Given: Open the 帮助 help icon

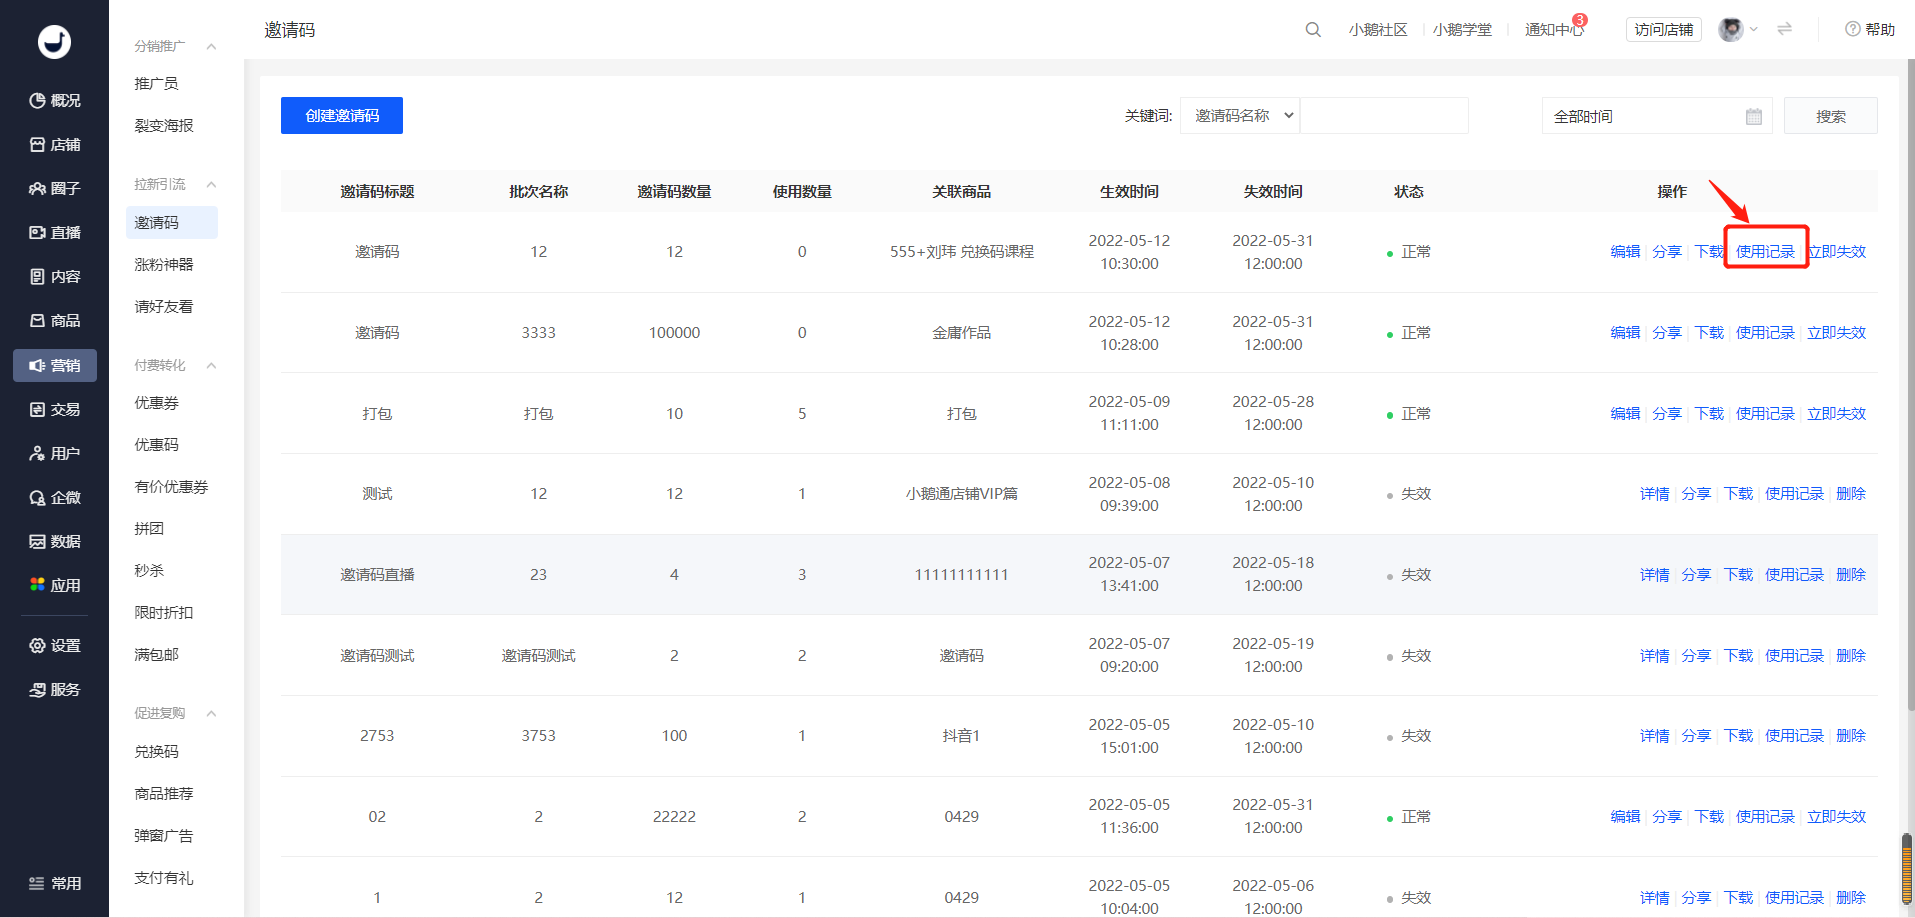Looking at the screenshot, I should [x=1852, y=29].
